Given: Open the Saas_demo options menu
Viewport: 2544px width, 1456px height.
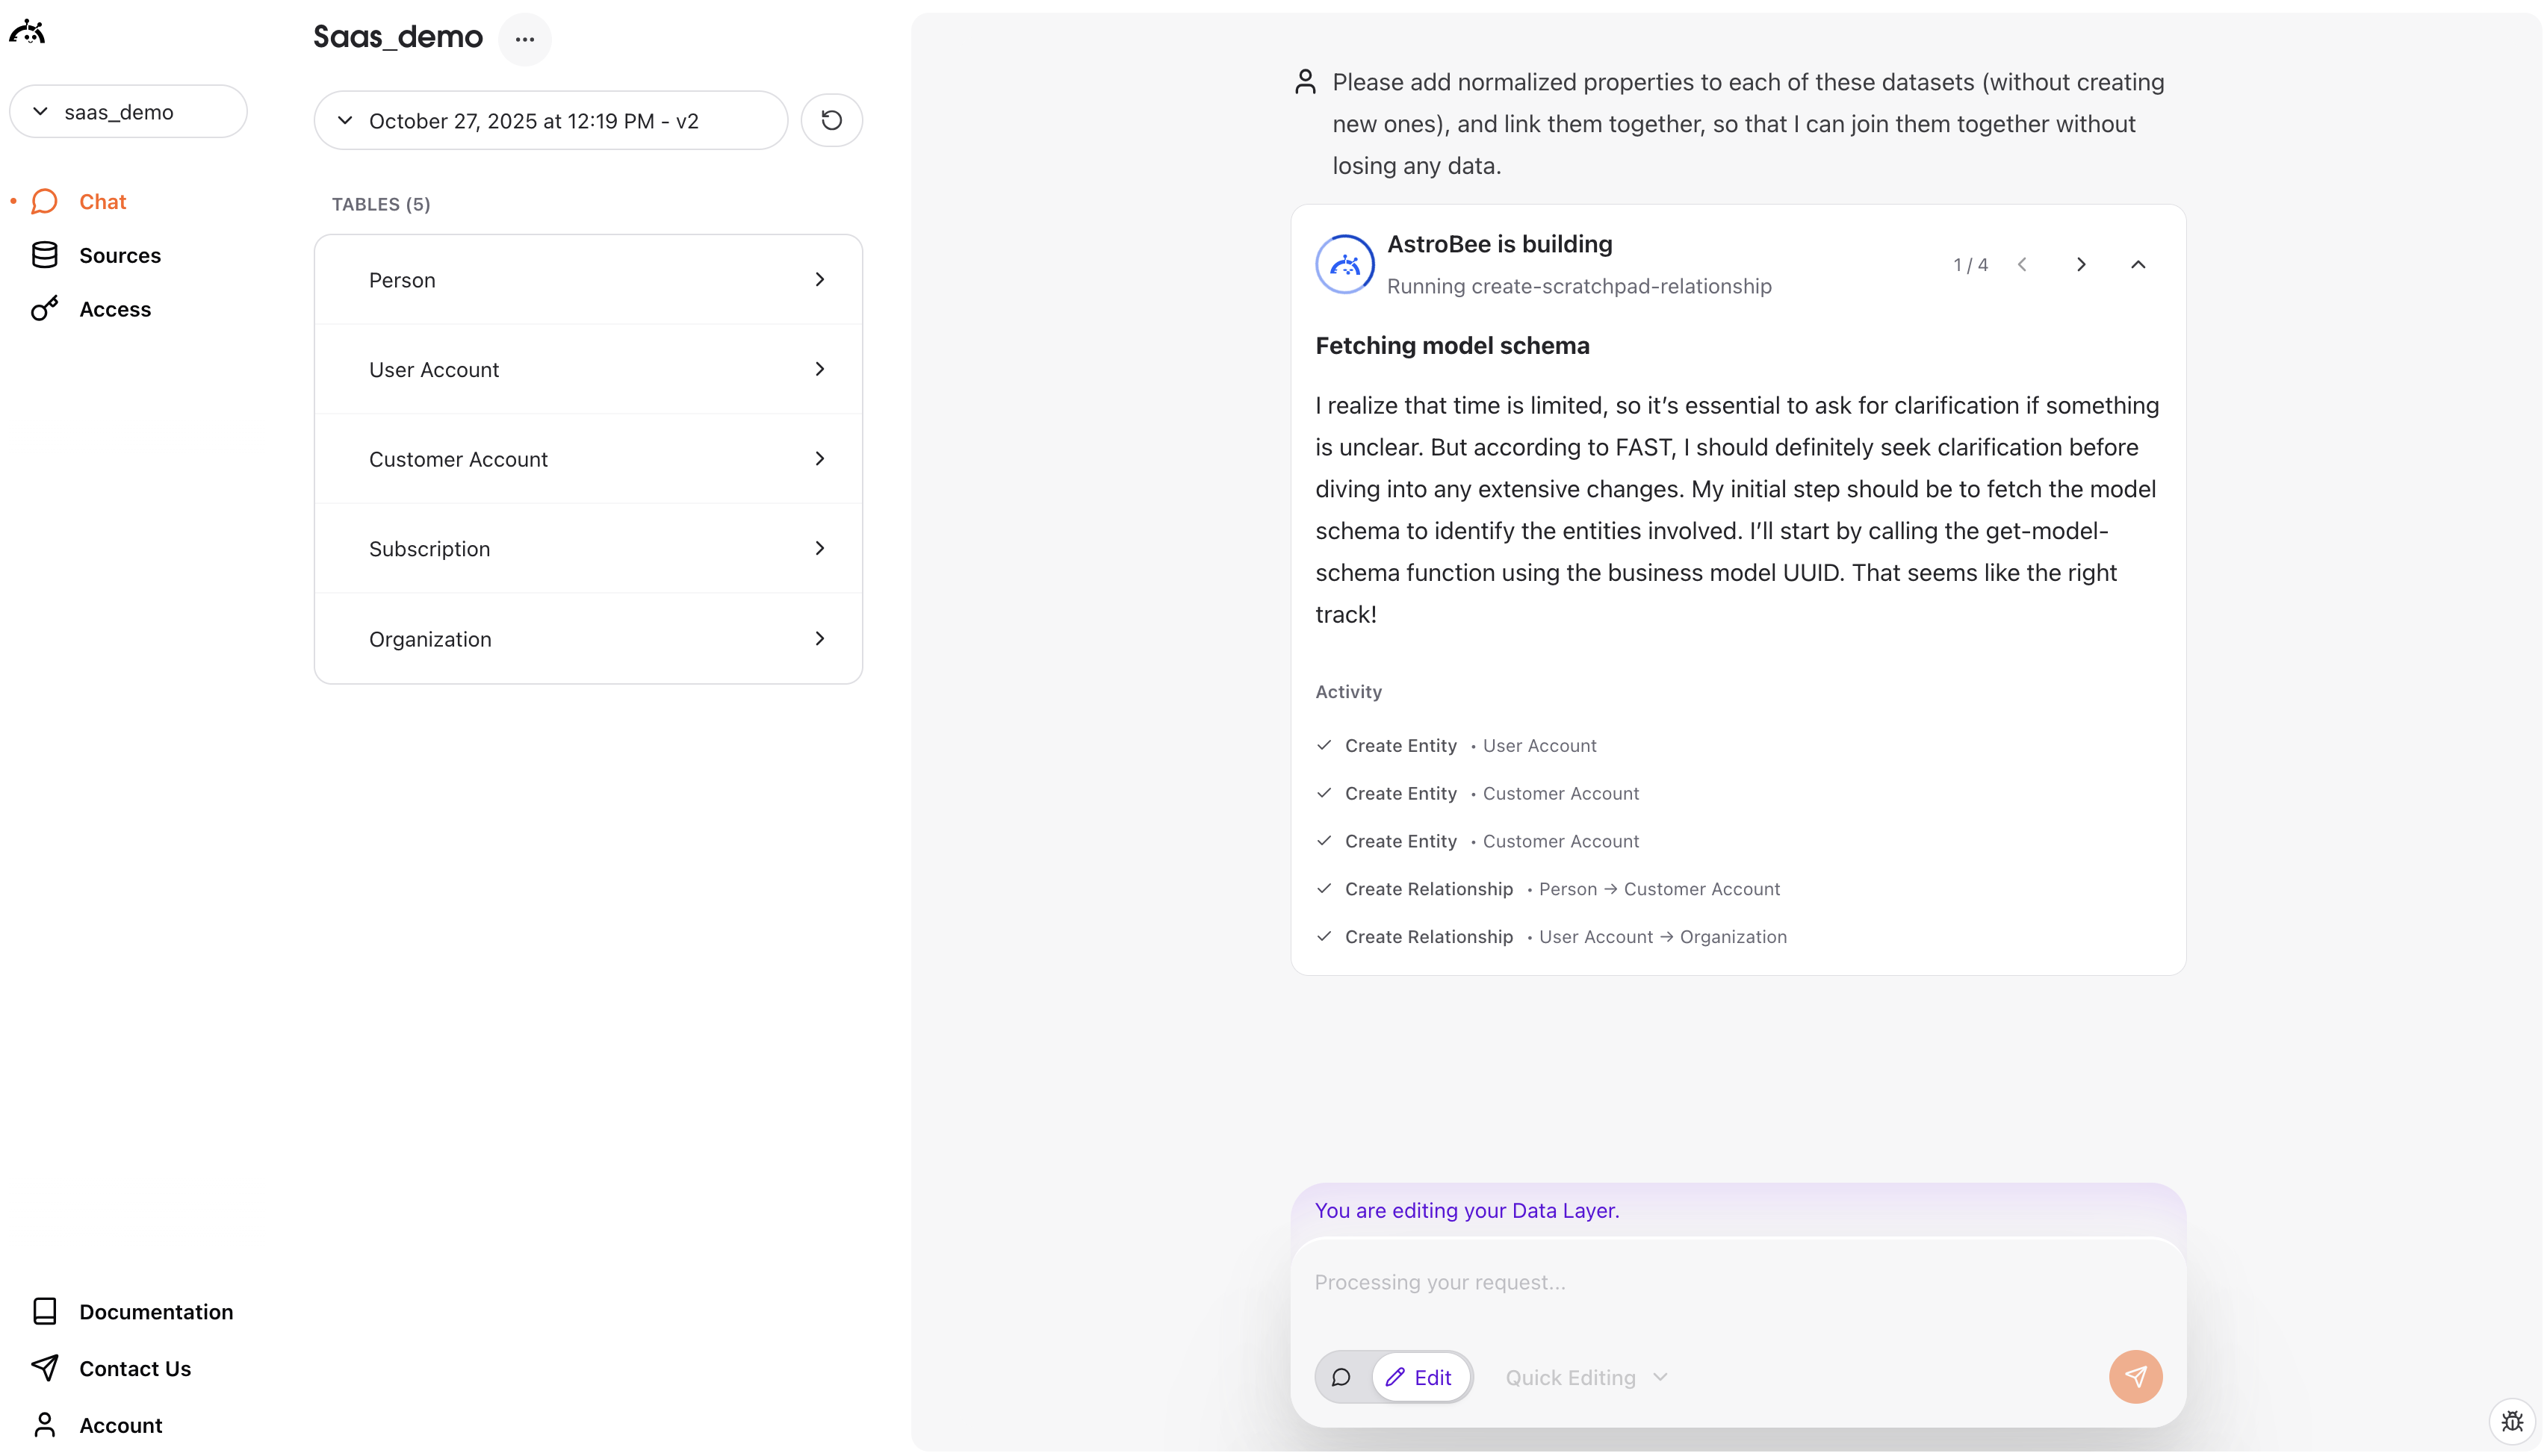Looking at the screenshot, I should (x=525, y=39).
